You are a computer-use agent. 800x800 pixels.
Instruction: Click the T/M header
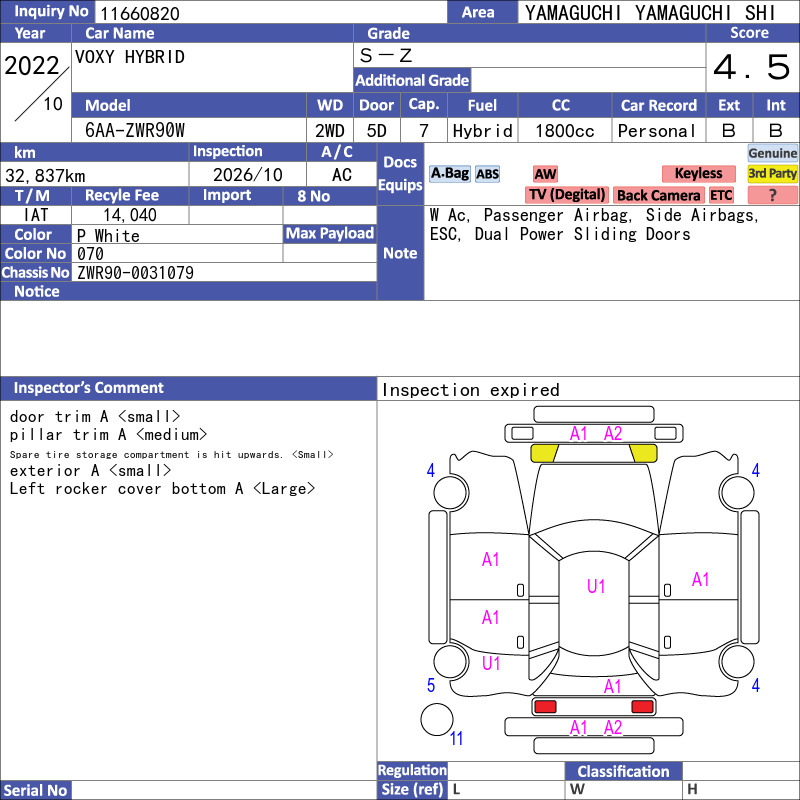[x=36, y=195]
